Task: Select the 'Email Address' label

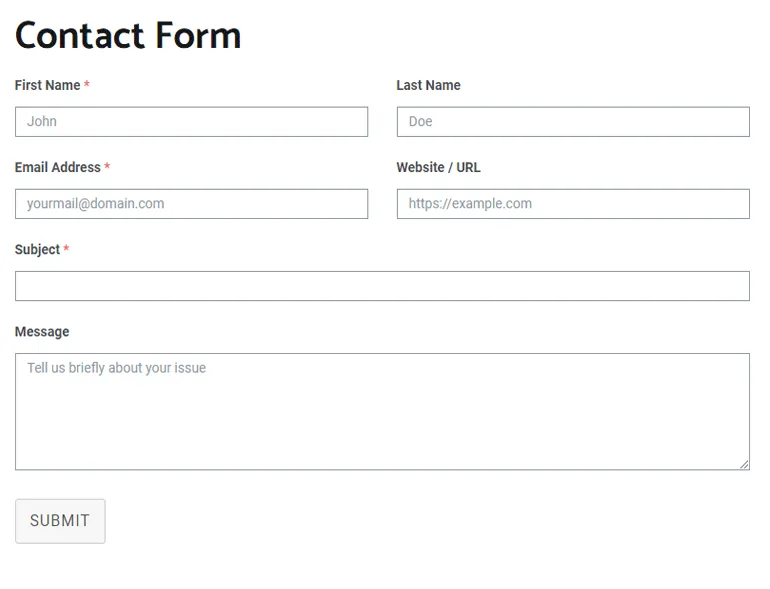Action: tap(57, 168)
